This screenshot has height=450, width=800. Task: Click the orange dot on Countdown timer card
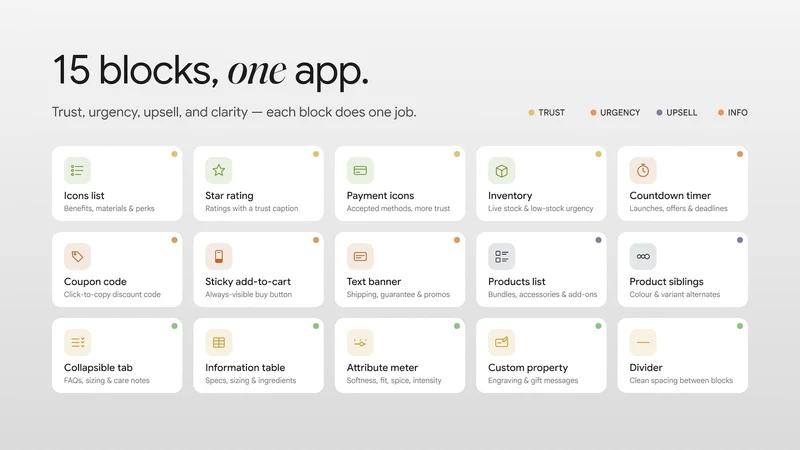(x=740, y=154)
